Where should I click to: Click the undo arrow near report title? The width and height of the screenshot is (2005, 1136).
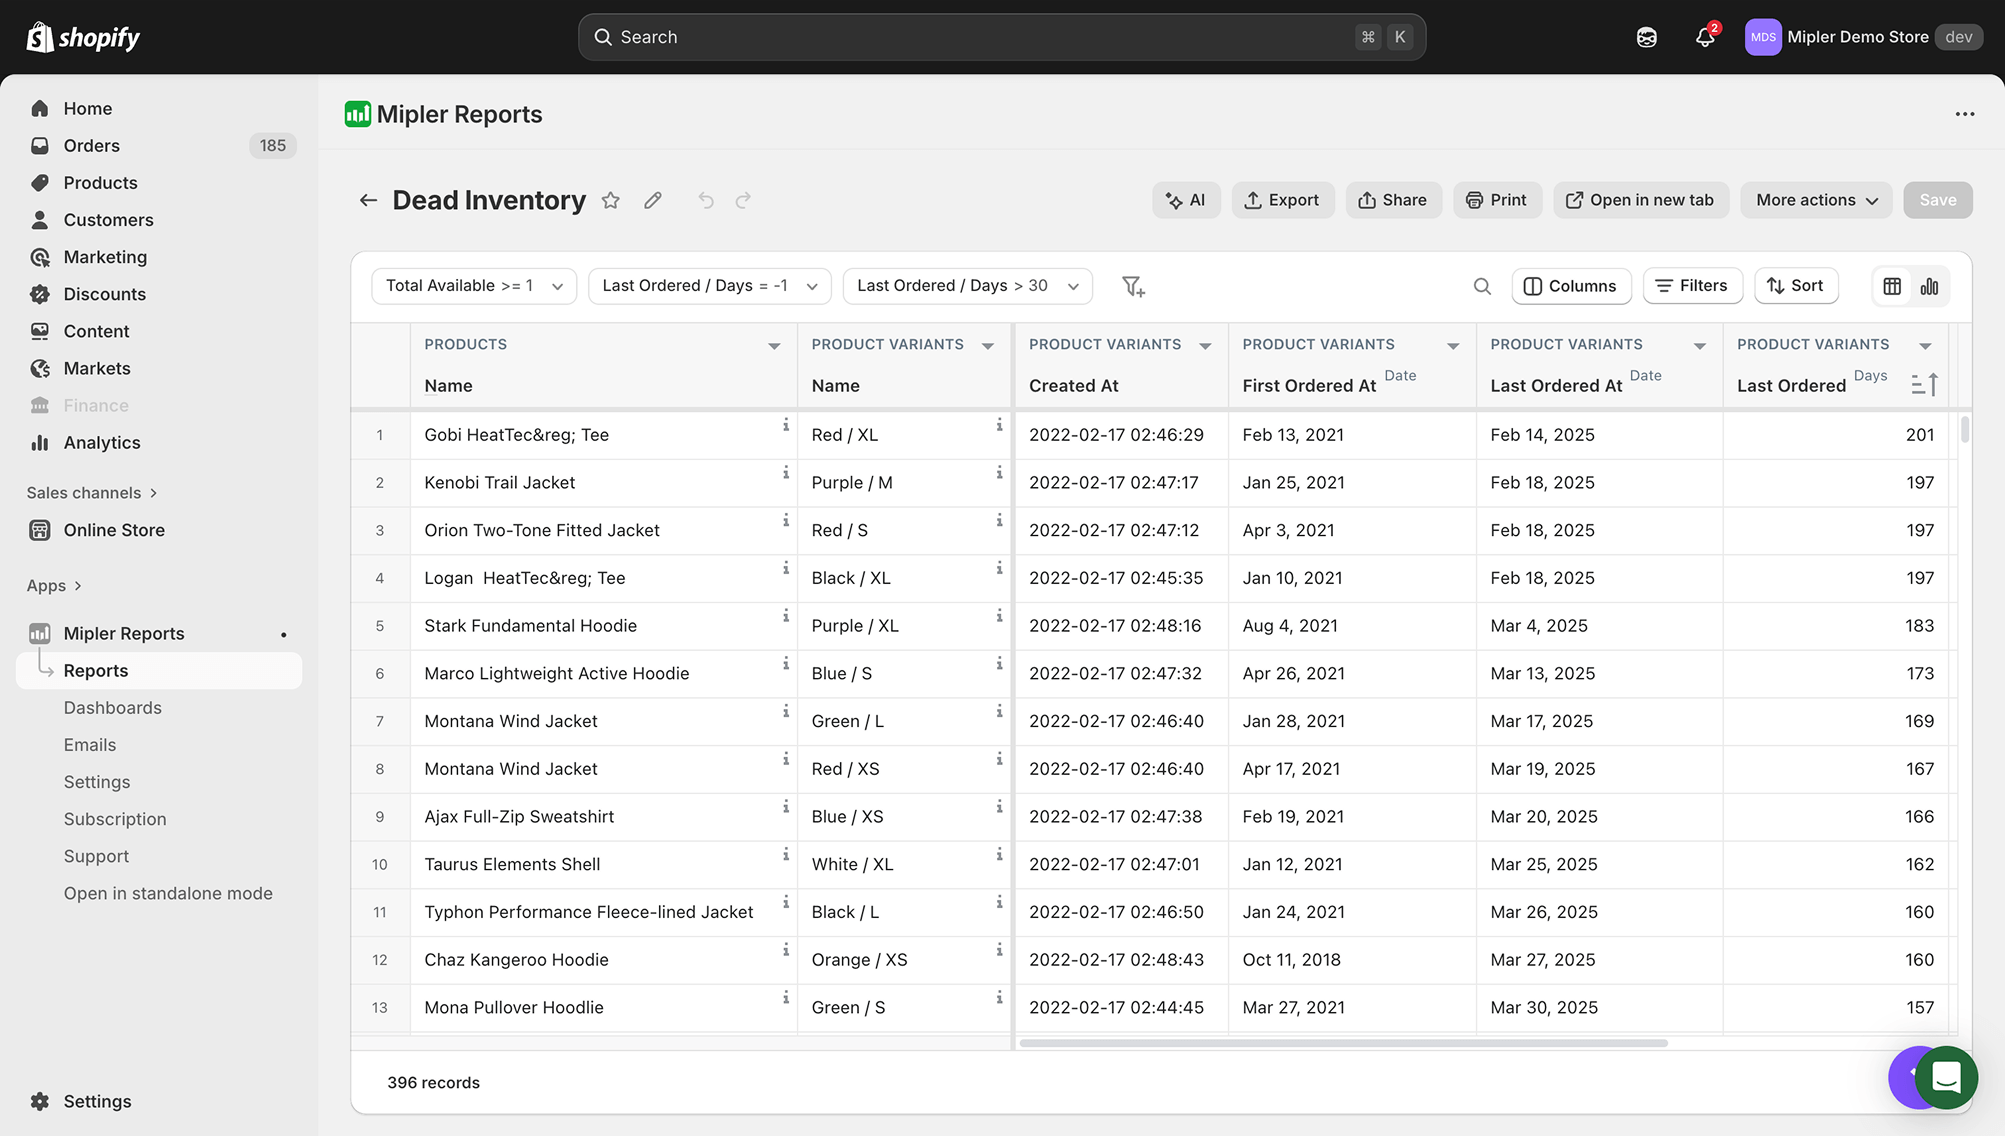tap(706, 200)
